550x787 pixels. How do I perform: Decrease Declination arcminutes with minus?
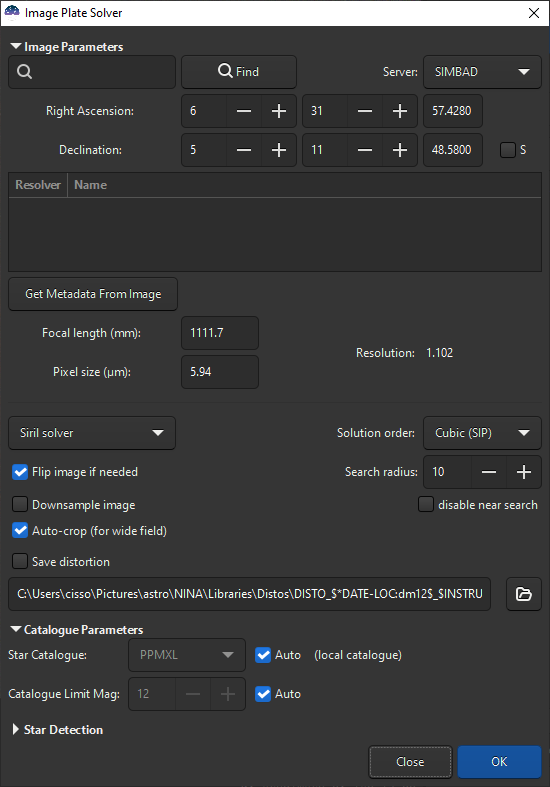365,150
